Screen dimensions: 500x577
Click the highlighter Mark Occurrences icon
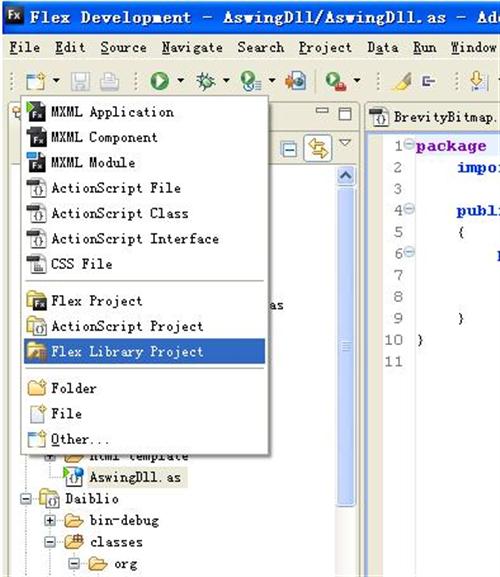point(403,81)
